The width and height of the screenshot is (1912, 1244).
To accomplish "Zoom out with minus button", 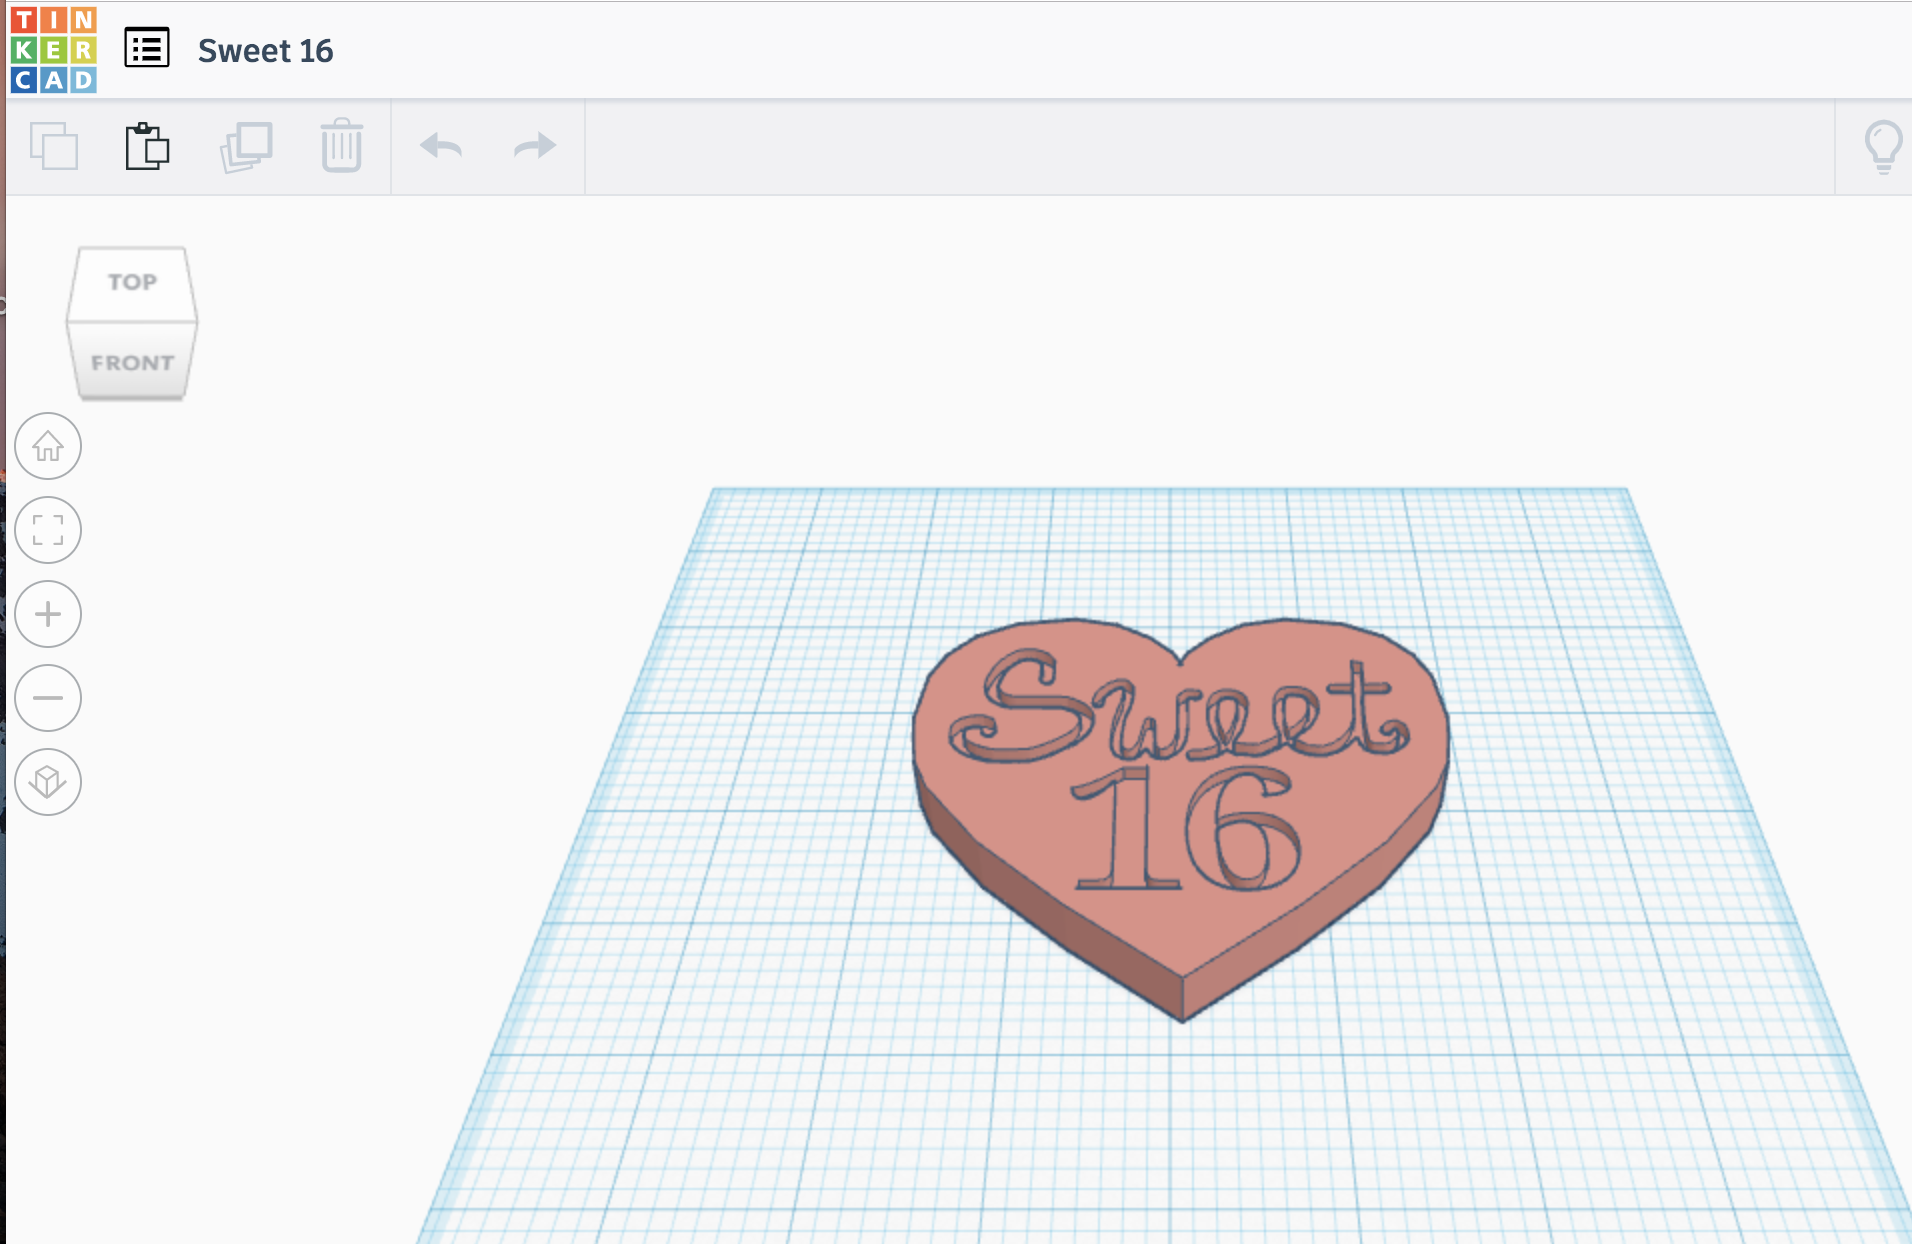I will point(48,698).
